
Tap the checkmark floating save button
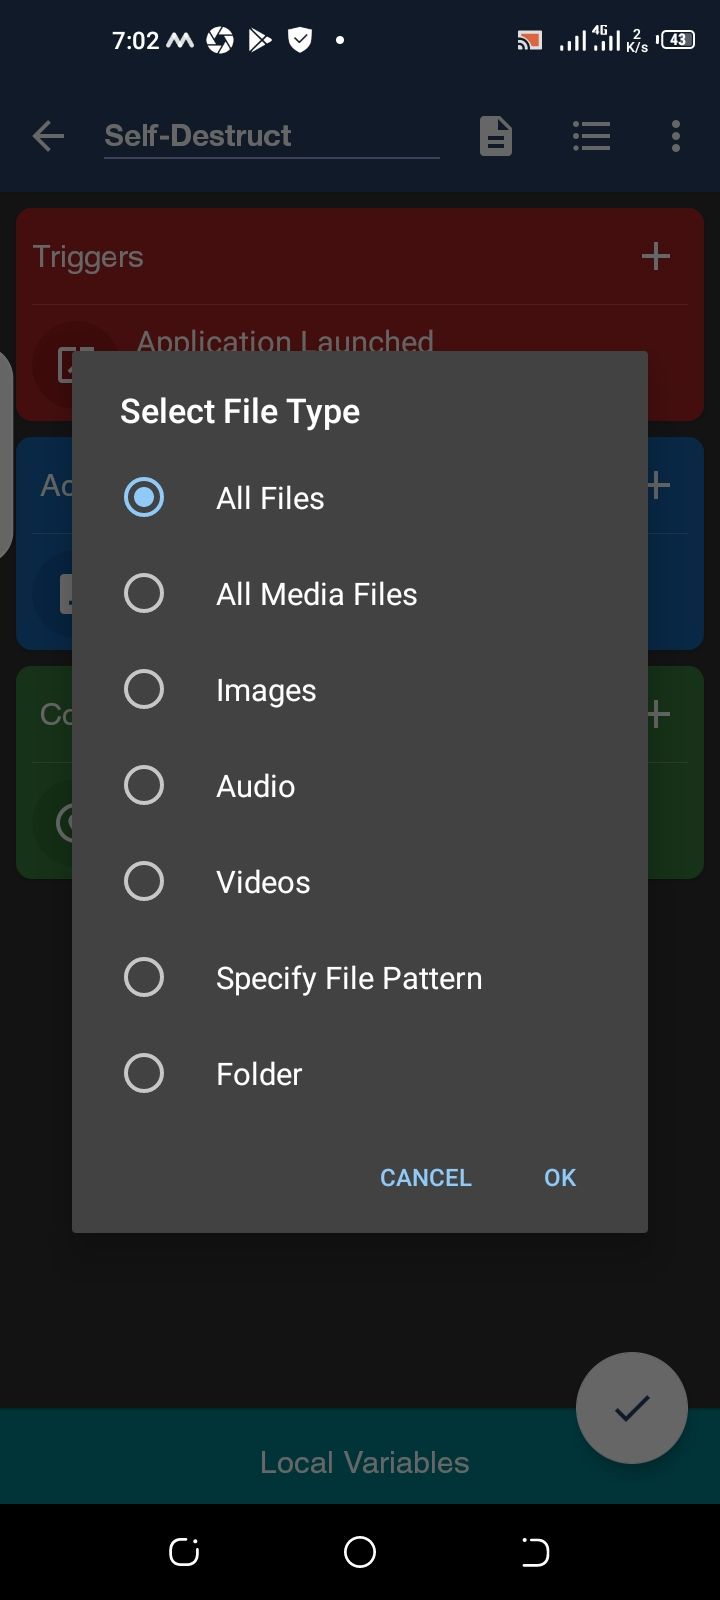pyautogui.click(x=632, y=1408)
